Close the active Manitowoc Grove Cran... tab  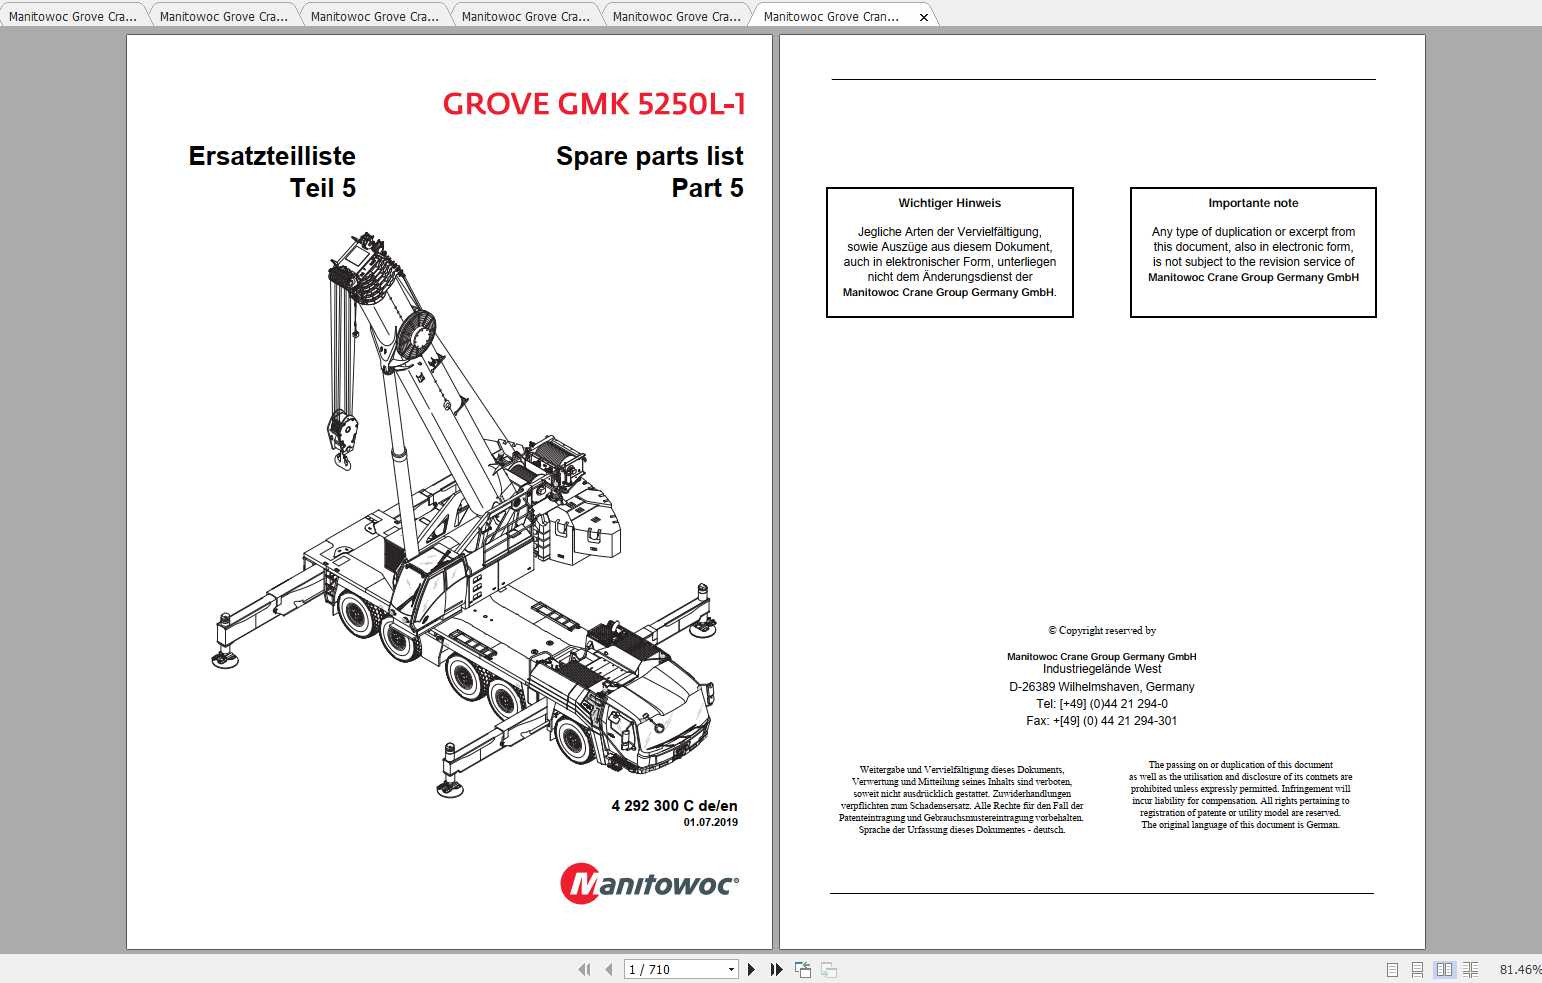923,17
